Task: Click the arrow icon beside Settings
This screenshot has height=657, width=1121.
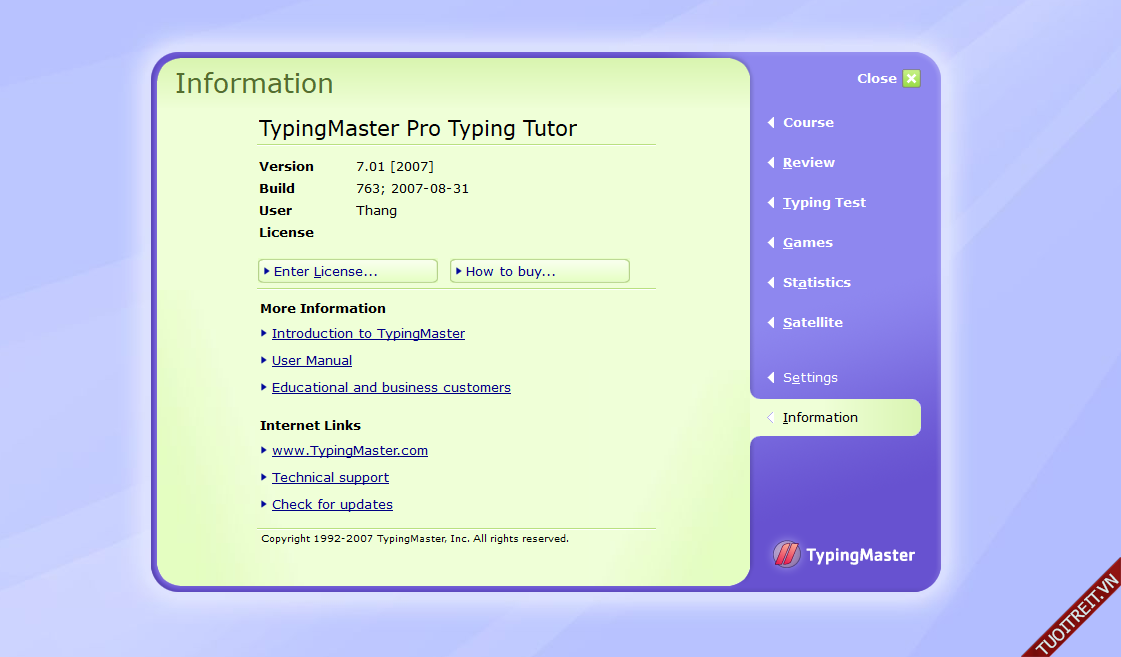Action: (771, 378)
